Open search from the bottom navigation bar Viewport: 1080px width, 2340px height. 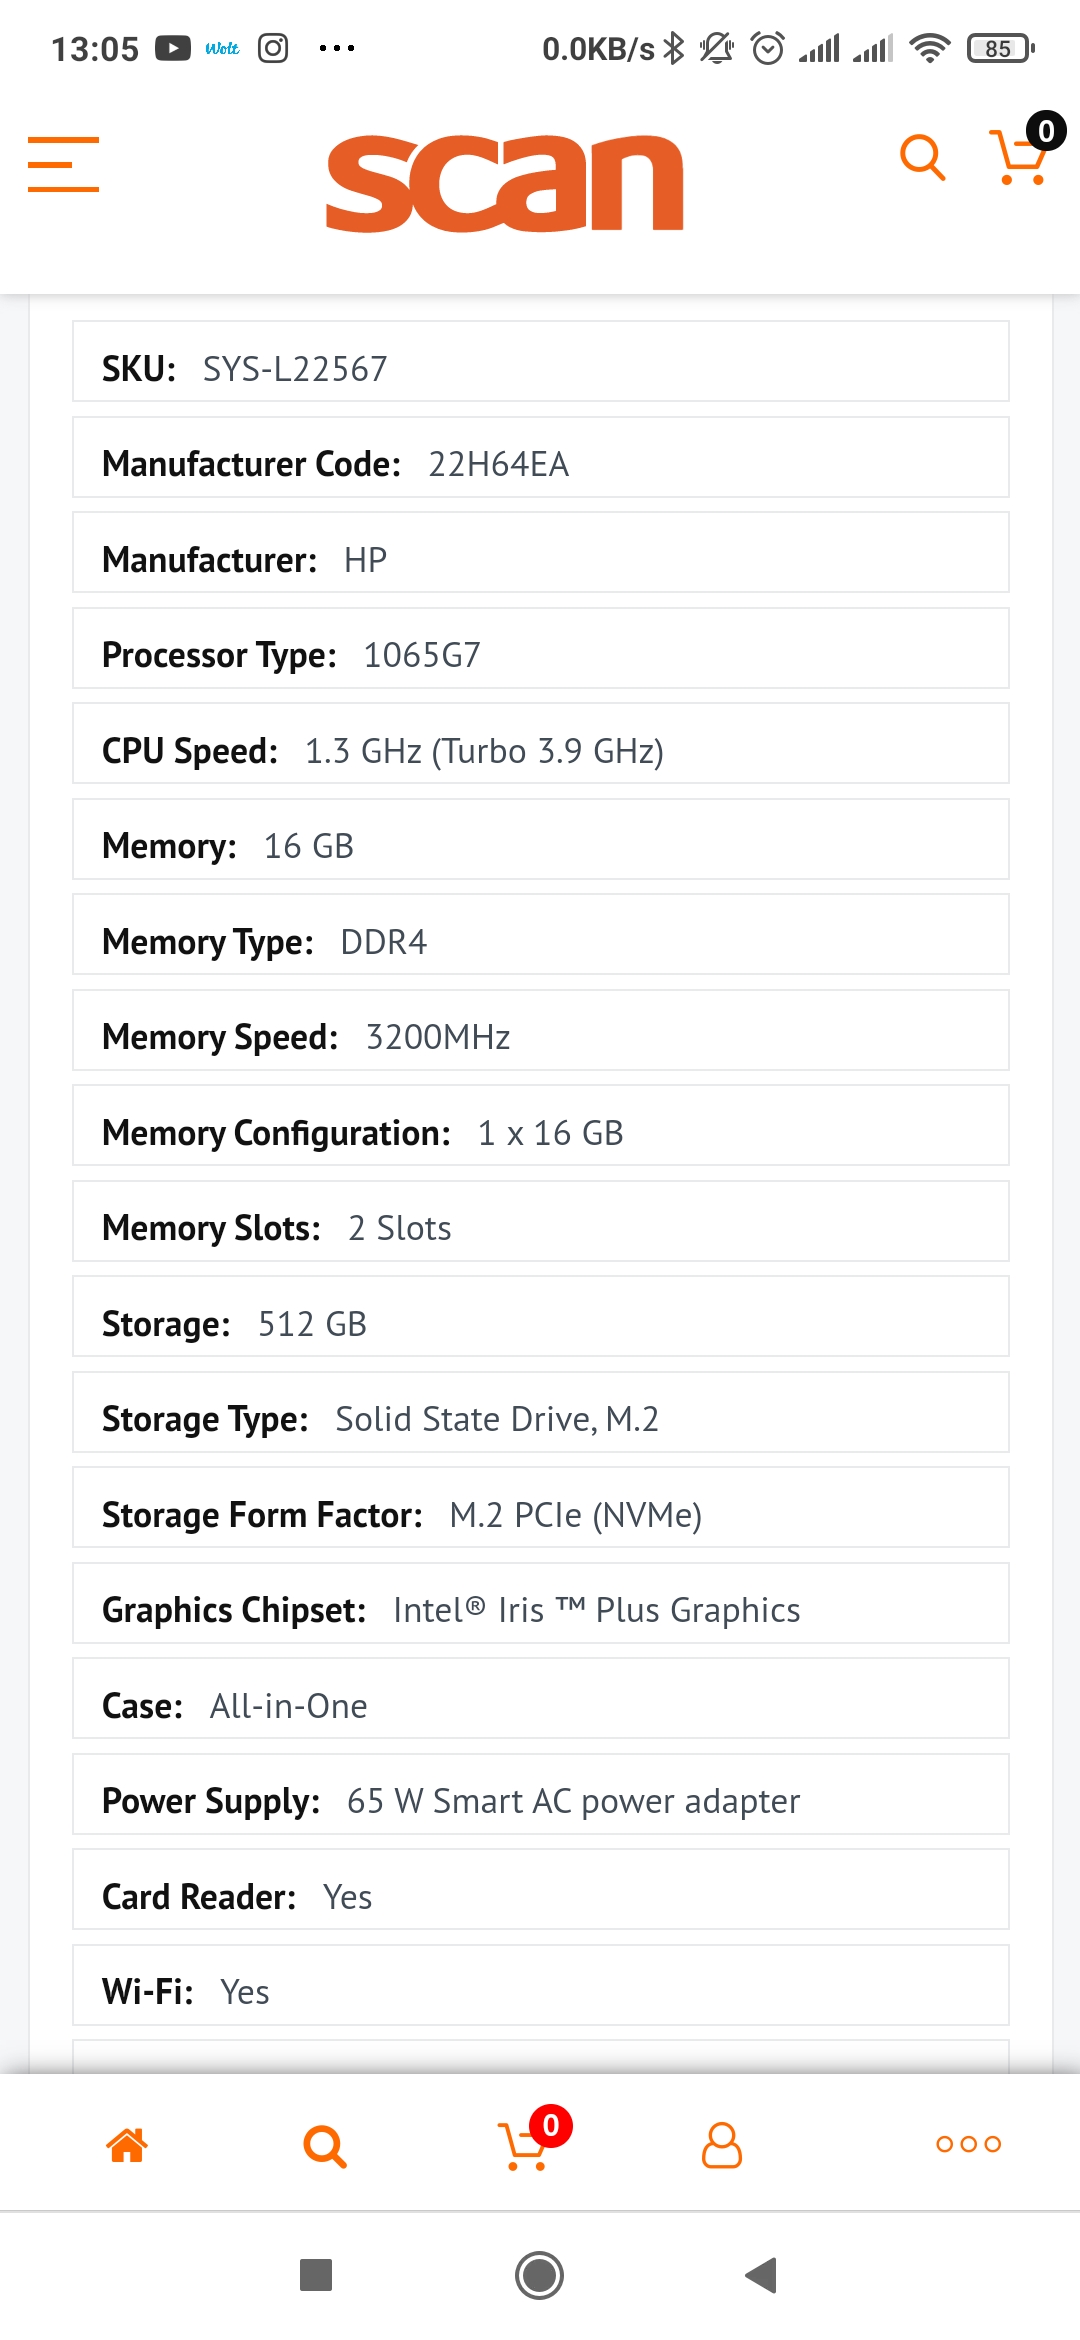coord(324,2143)
